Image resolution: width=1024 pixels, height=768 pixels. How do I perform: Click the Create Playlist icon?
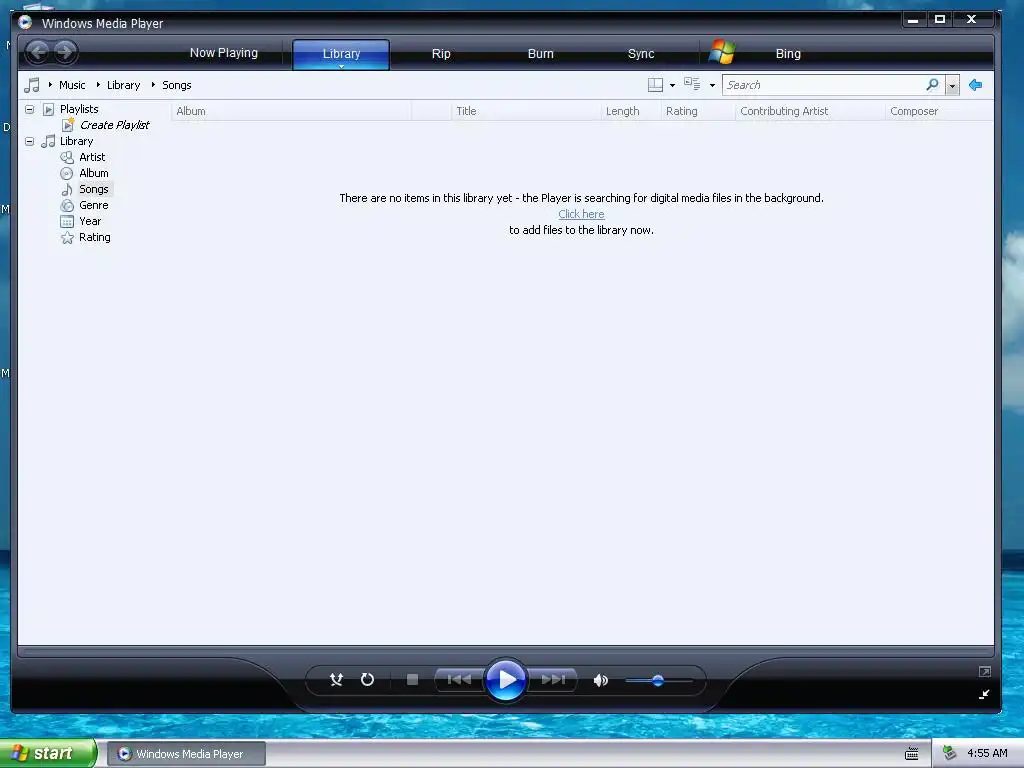pos(68,125)
